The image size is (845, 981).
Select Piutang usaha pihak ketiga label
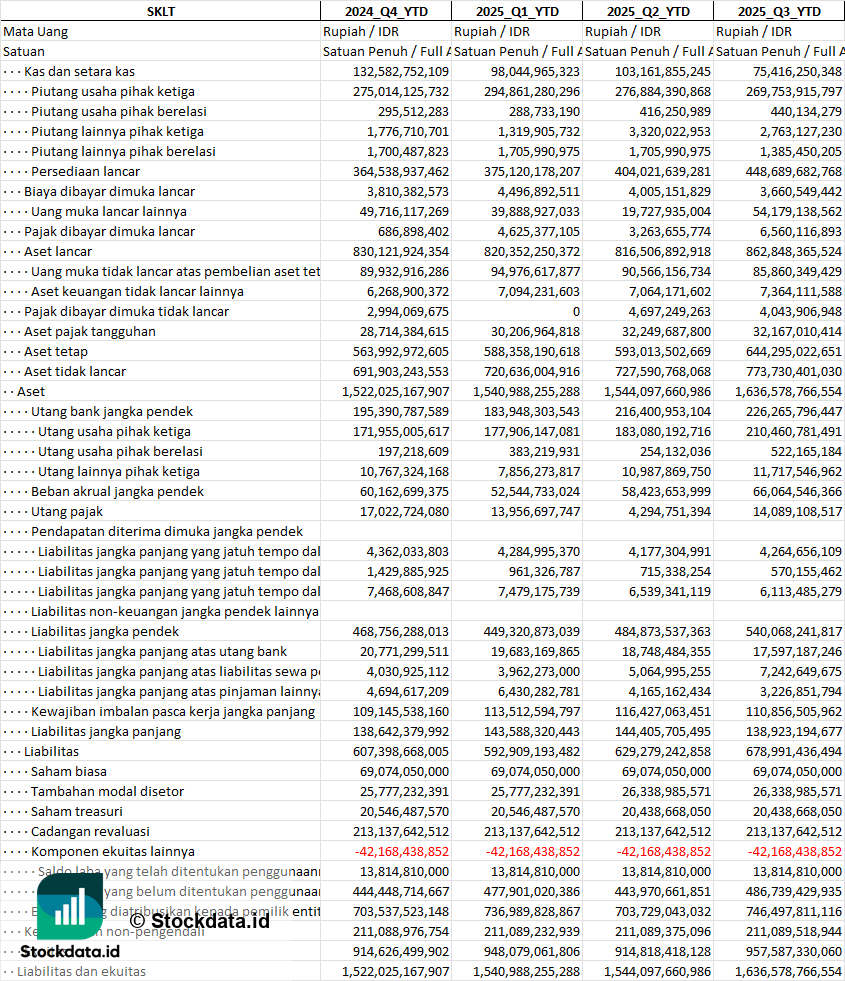pyautogui.click(x=113, y=91)
